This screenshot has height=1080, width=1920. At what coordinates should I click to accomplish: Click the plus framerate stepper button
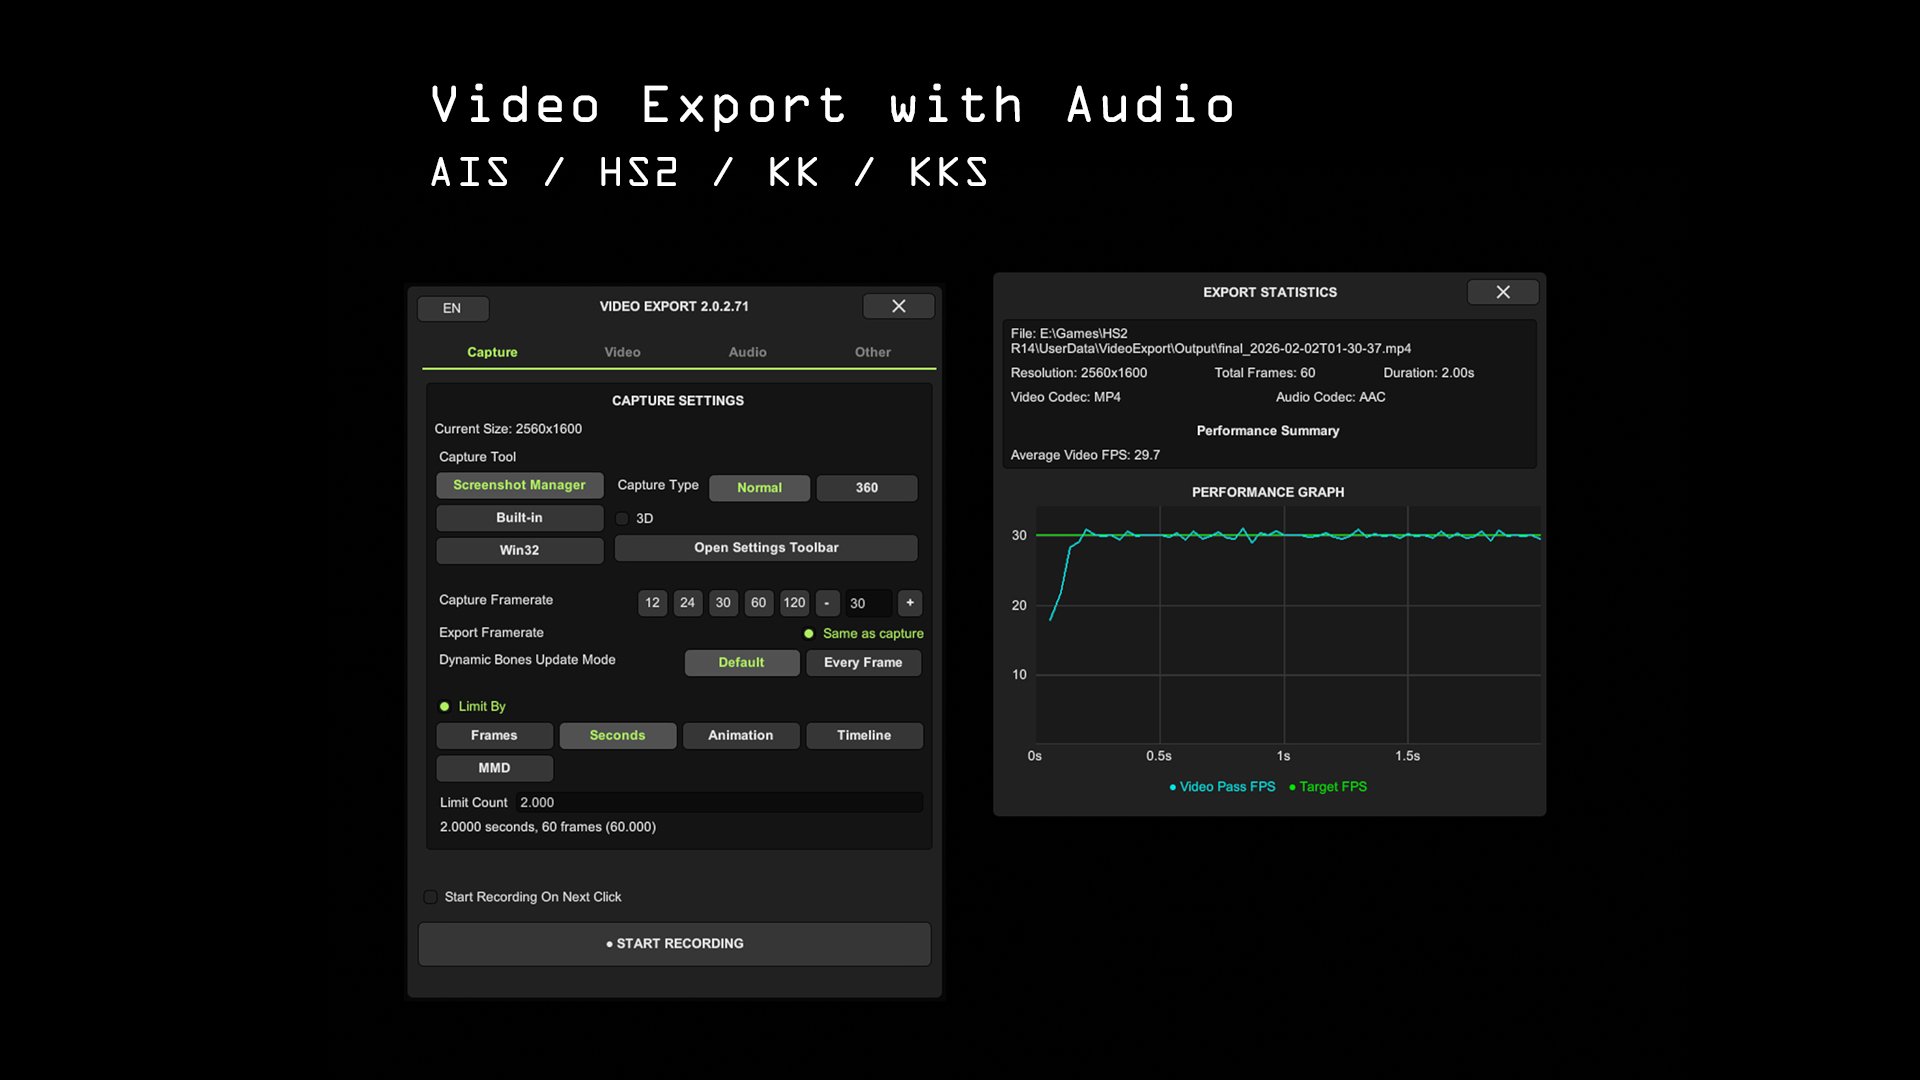(x=909, y=603)
